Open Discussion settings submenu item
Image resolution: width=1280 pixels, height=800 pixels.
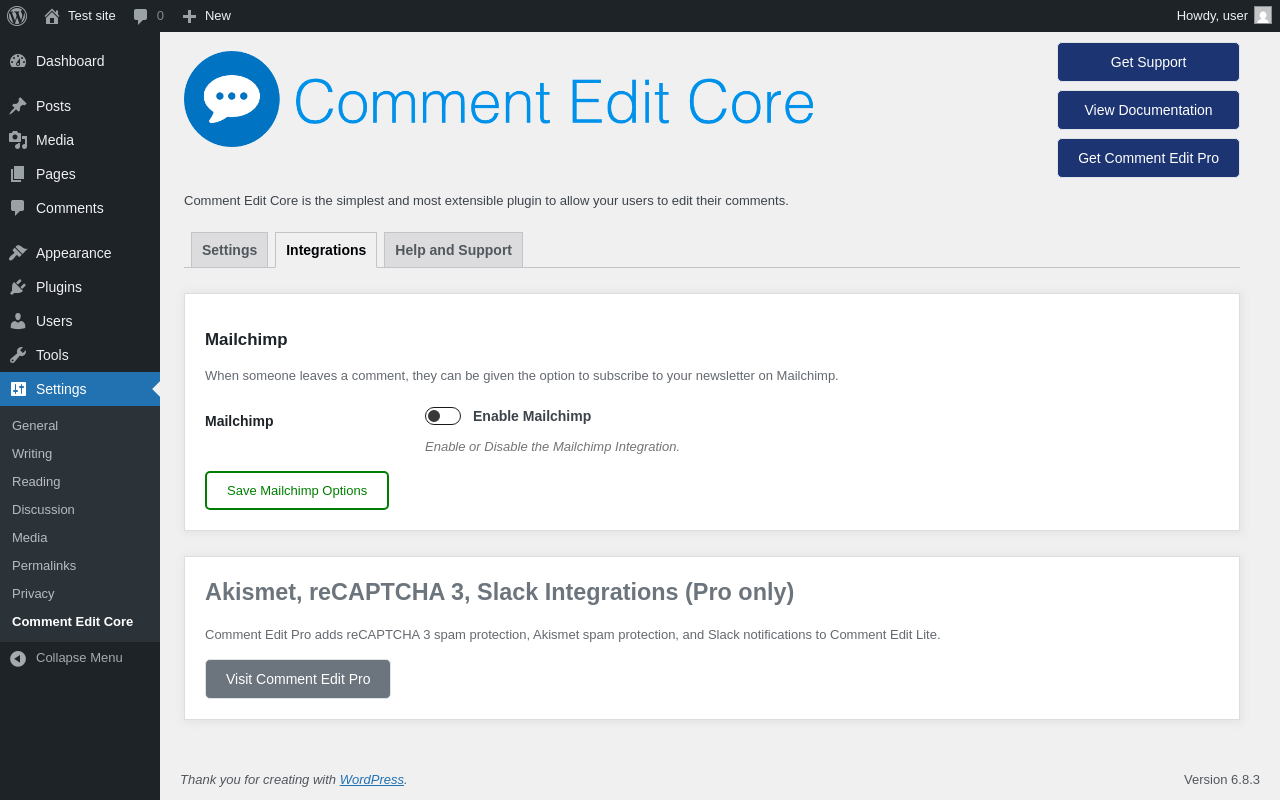43,509
